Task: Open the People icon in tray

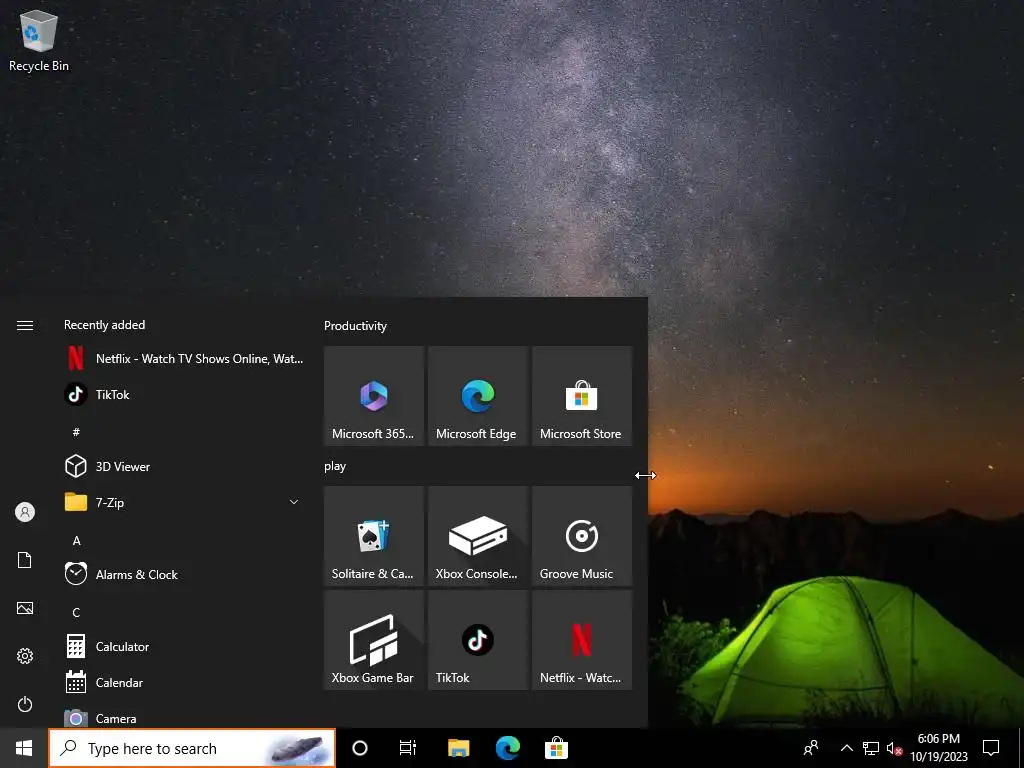Action: pyautogui.click(x=811, y=748)
